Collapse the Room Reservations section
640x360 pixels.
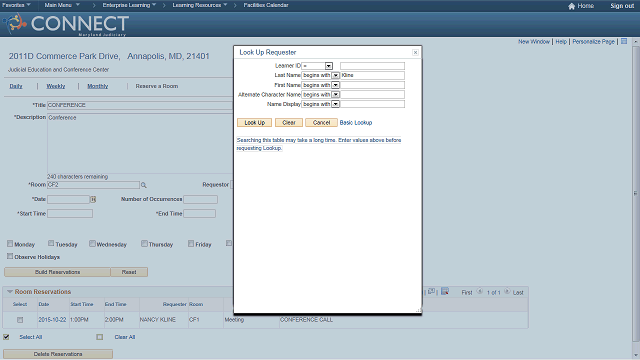pos(10,291)
